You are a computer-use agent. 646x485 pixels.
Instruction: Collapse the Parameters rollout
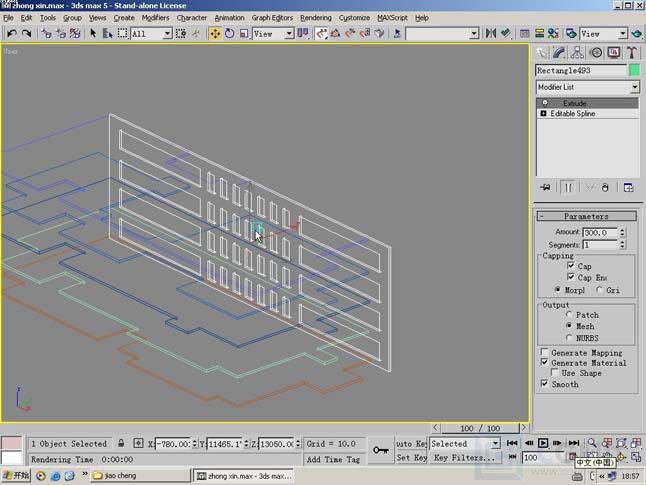click(x=586, y=216)
